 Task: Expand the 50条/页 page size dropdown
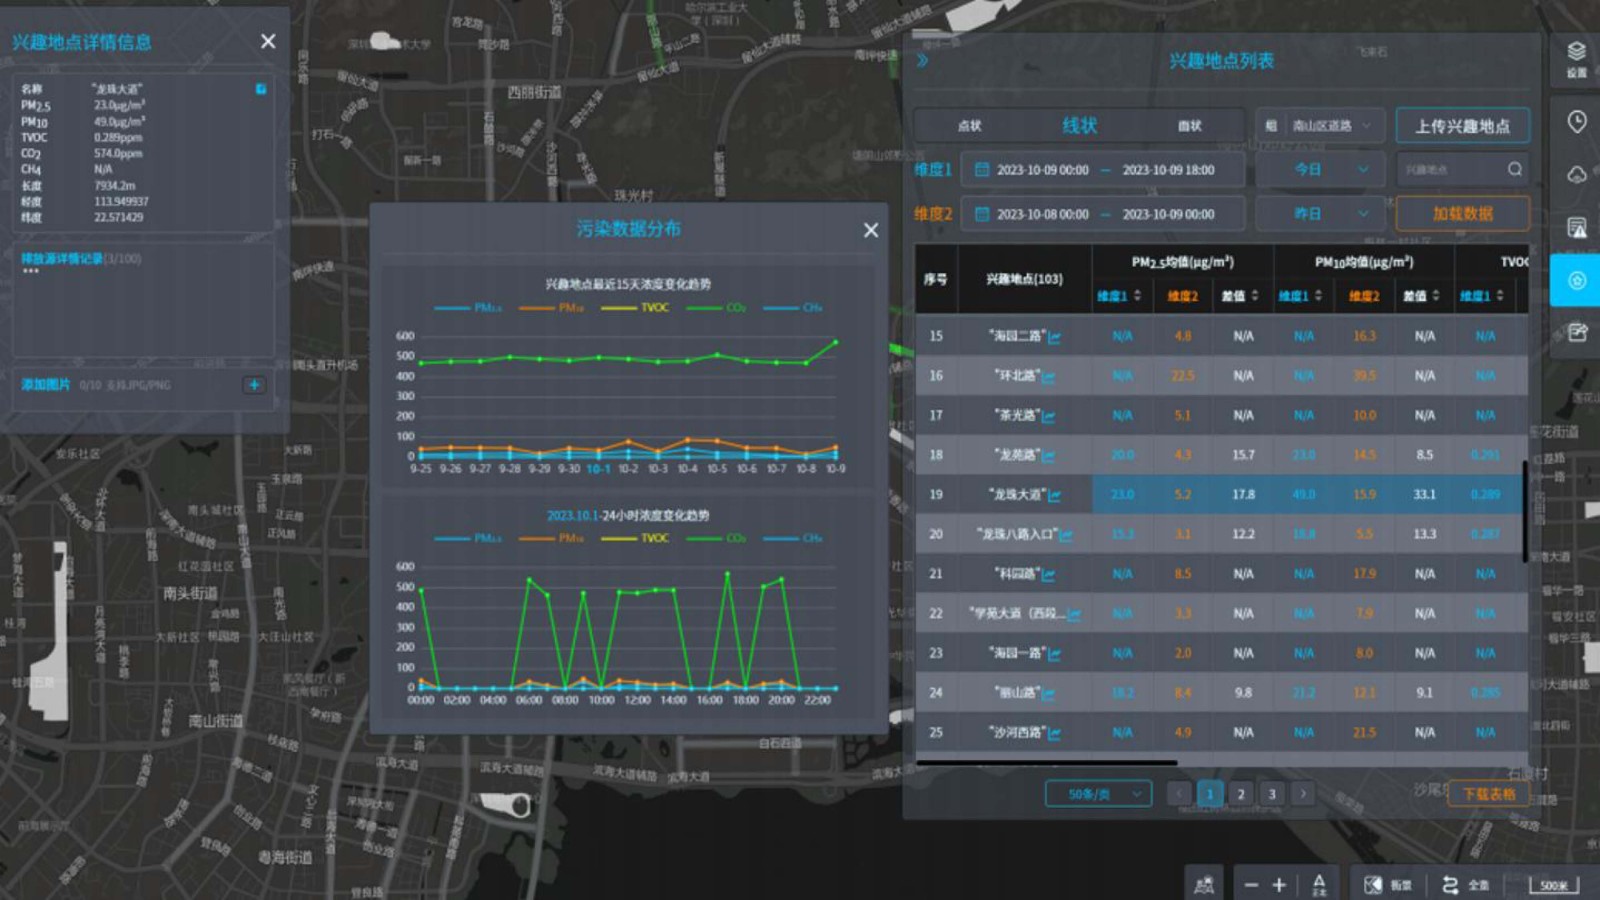(1097, 794)
